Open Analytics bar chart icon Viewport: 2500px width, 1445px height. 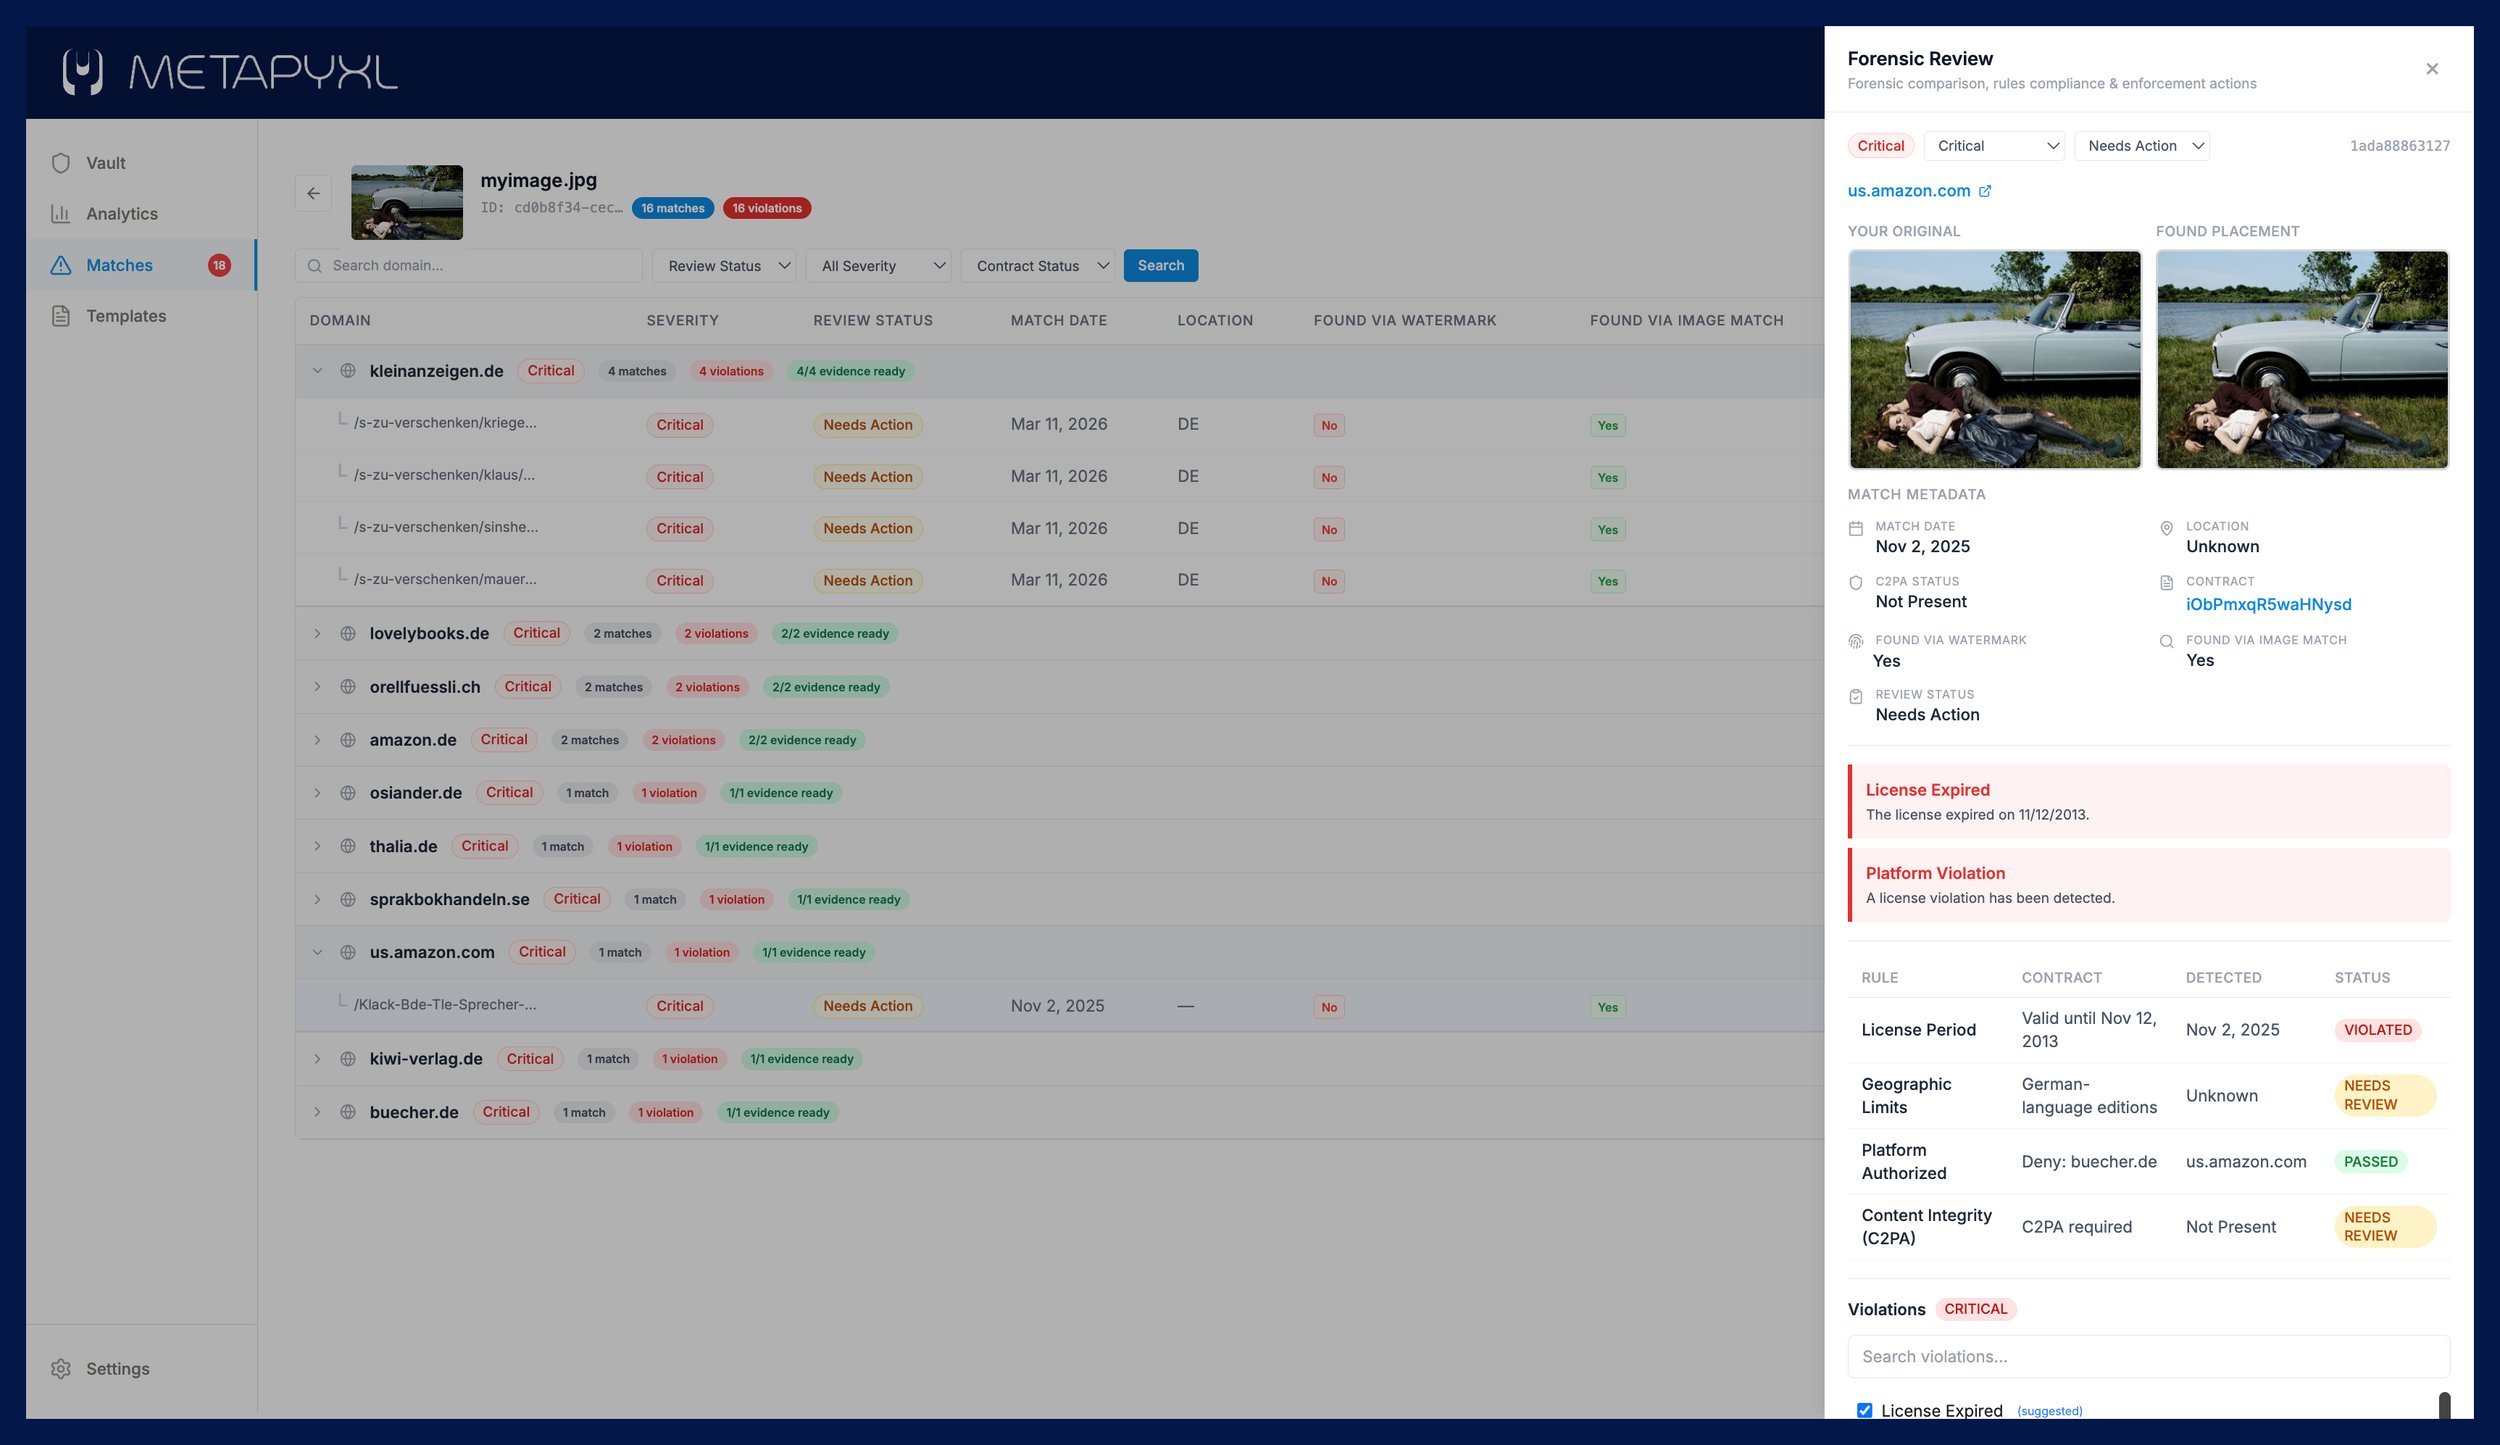coord(61,214)
